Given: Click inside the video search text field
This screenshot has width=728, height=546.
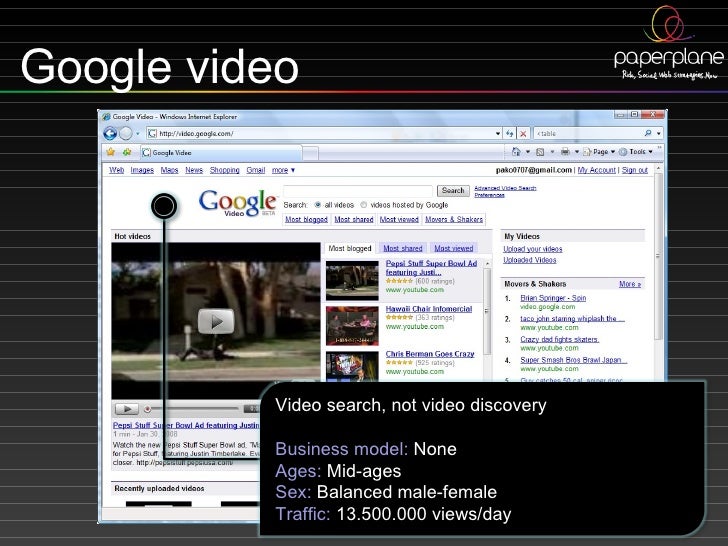Looking at the screenshot, I should point(358,191).
